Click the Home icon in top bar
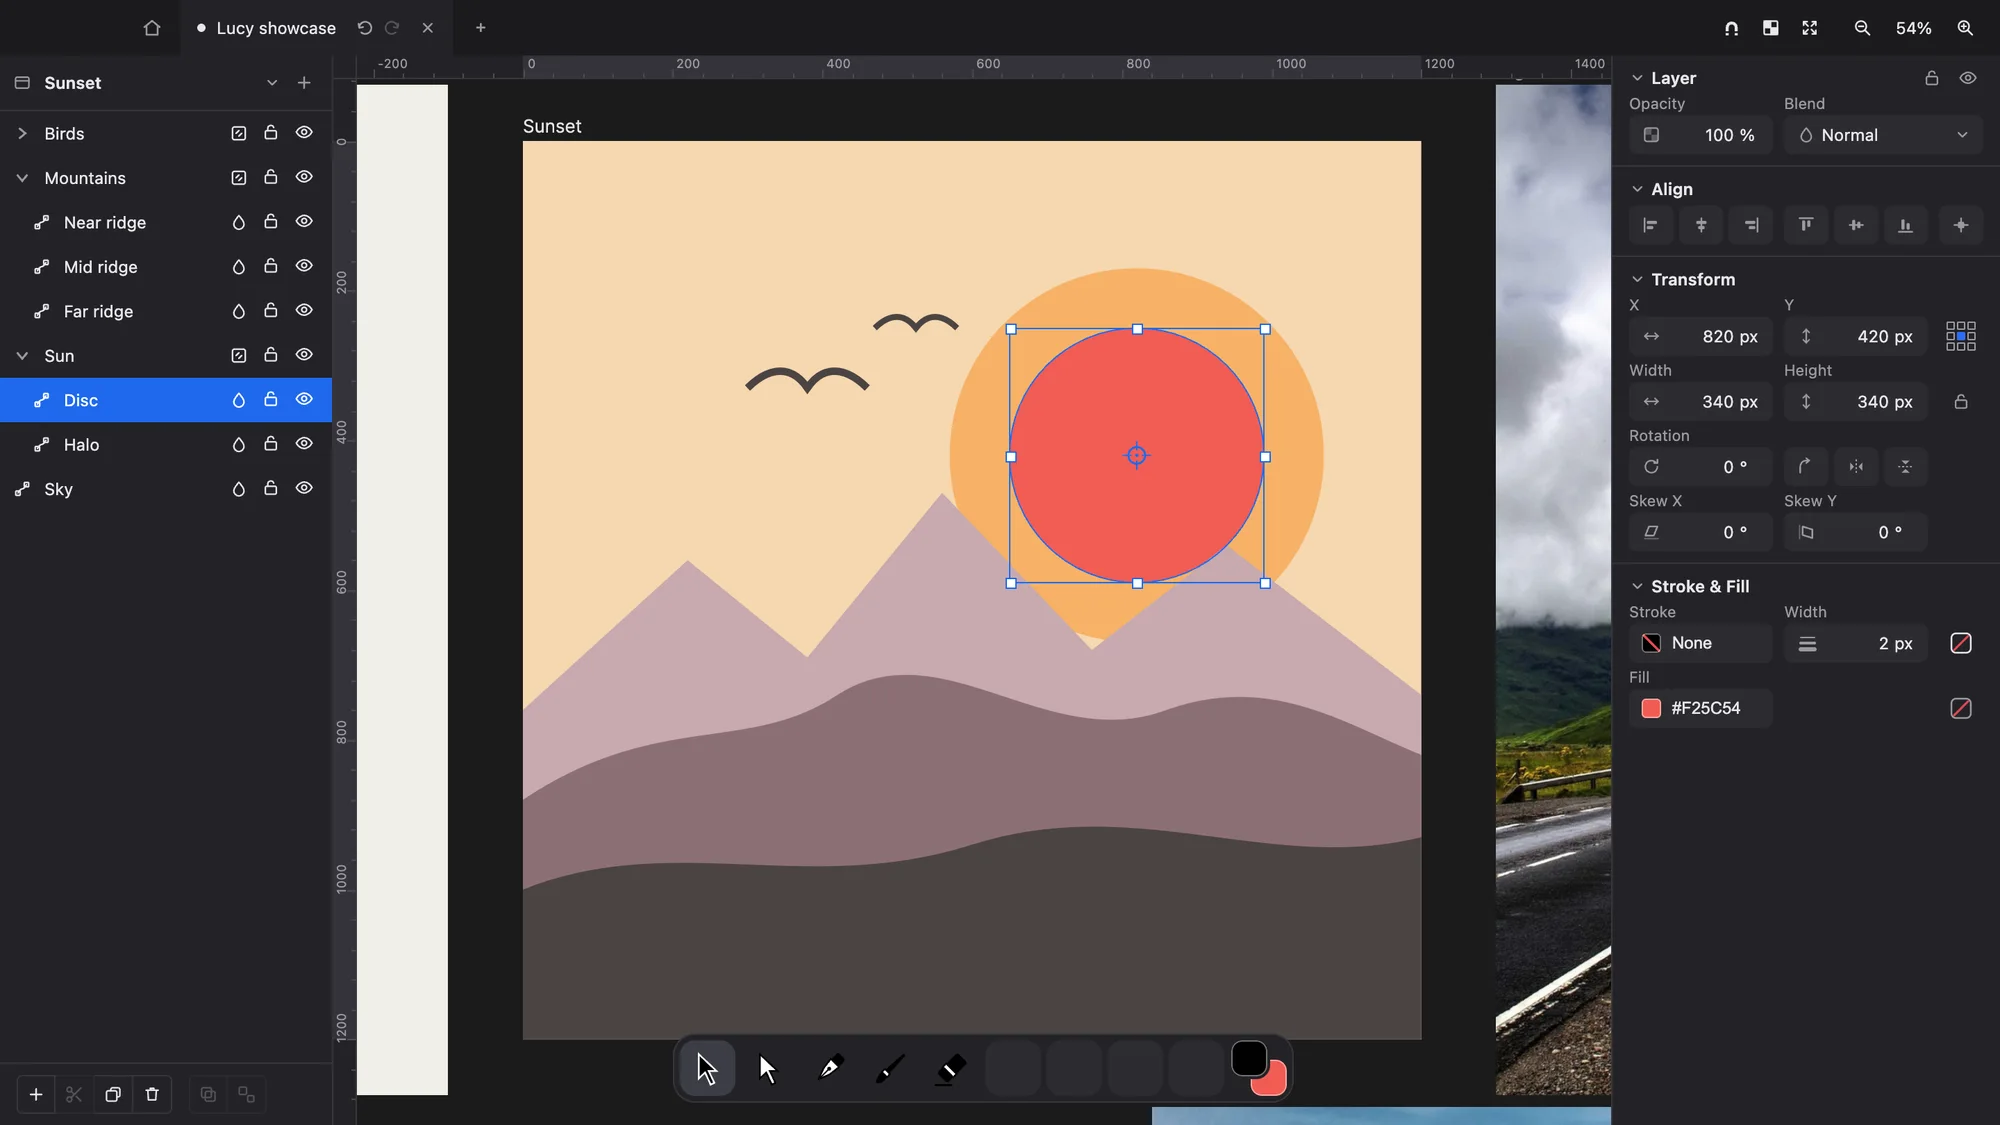The height and width of the screenshot is (1125, 2000). pos(152,28)
